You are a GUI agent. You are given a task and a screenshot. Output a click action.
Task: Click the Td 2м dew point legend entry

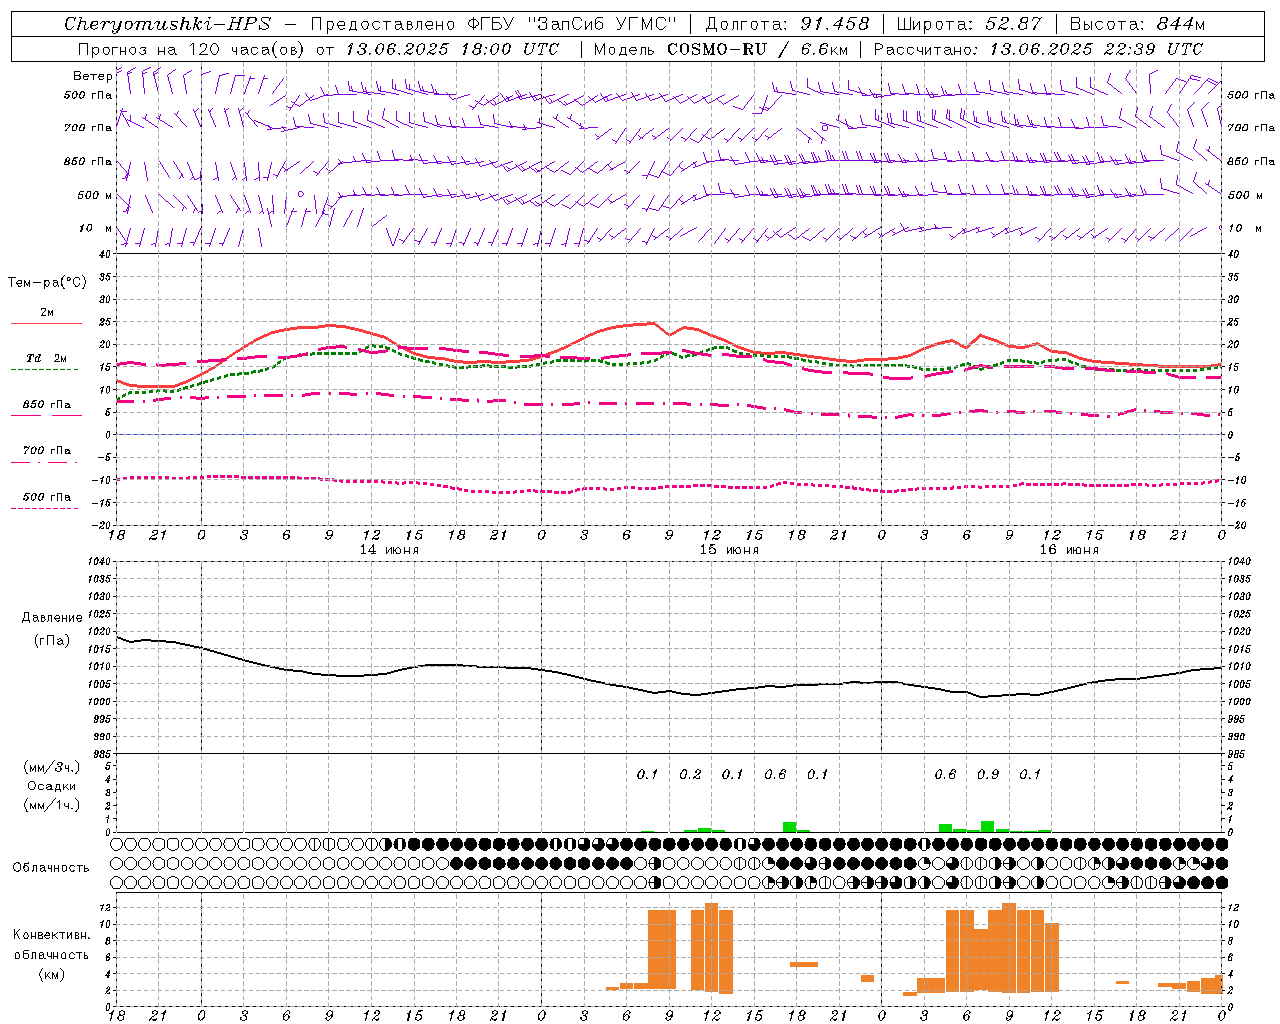point(46,358)
